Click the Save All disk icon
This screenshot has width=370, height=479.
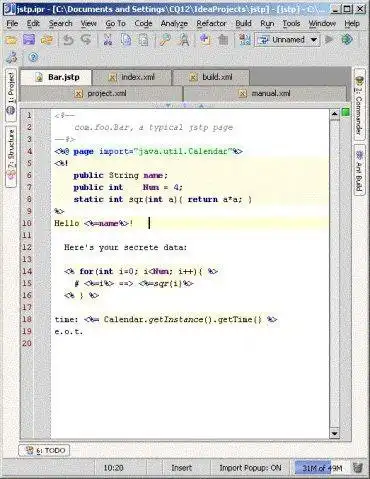[x=29, y=40]
